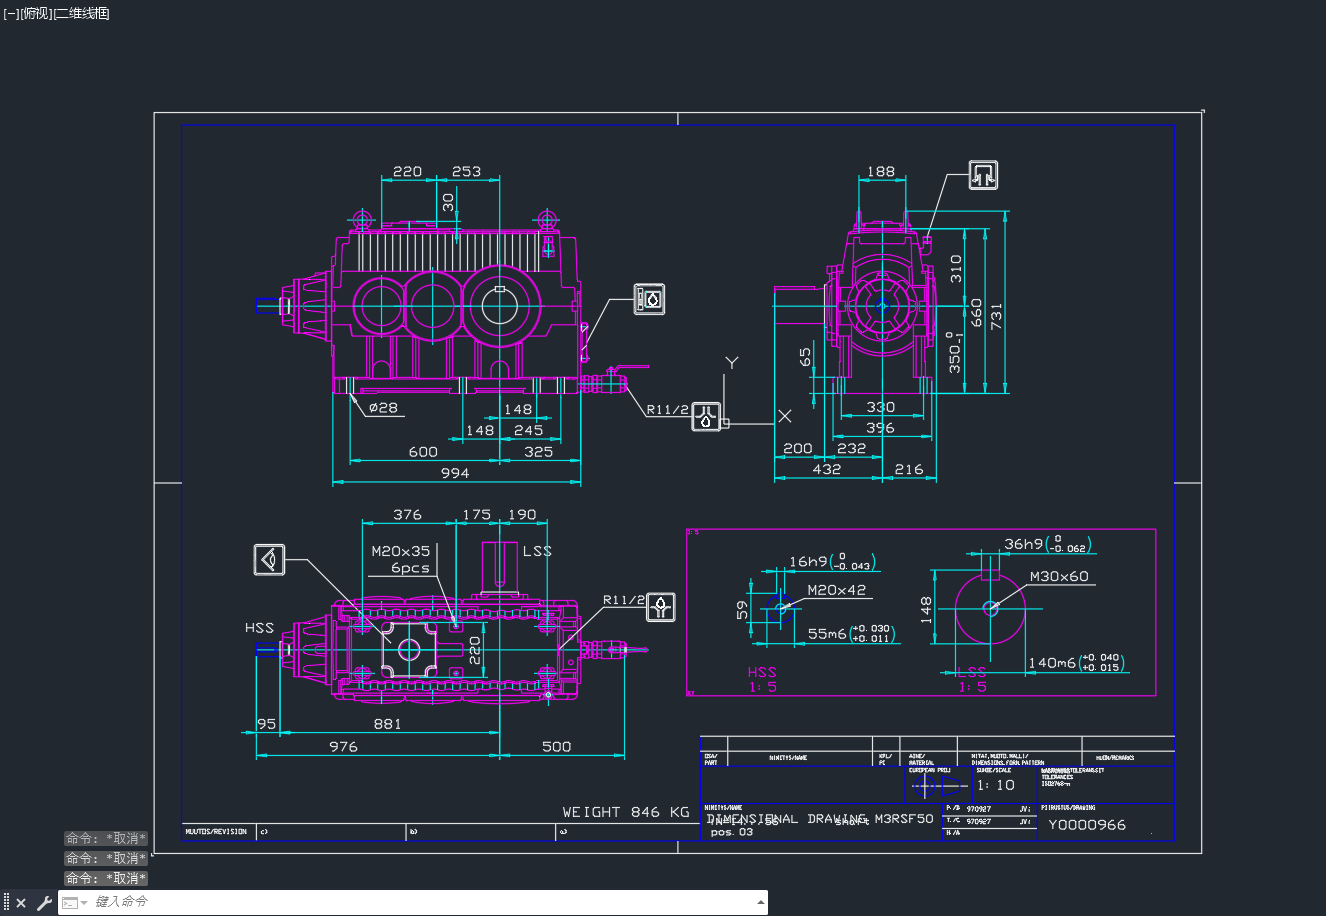Select the 55m6 shaft tolerance text

[851, 634]
